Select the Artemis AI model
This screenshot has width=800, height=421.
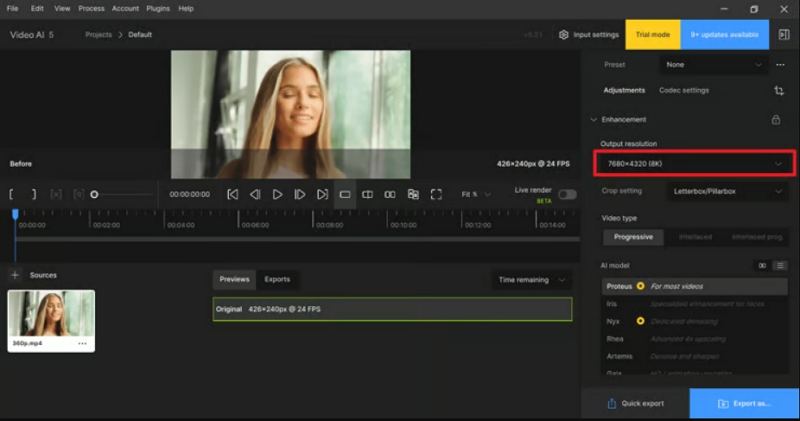(694, 356)
